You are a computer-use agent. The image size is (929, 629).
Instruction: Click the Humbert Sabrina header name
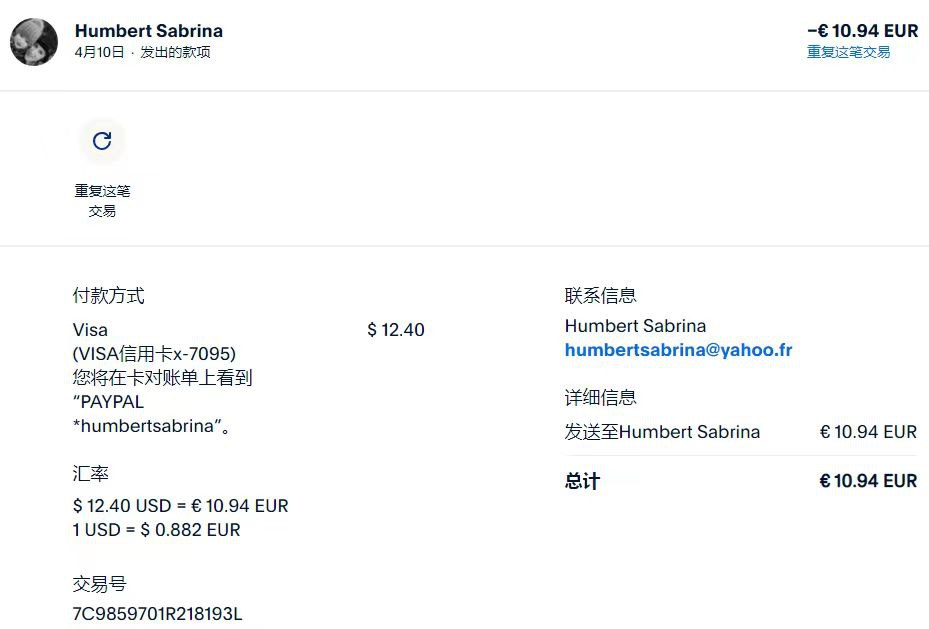149,31
